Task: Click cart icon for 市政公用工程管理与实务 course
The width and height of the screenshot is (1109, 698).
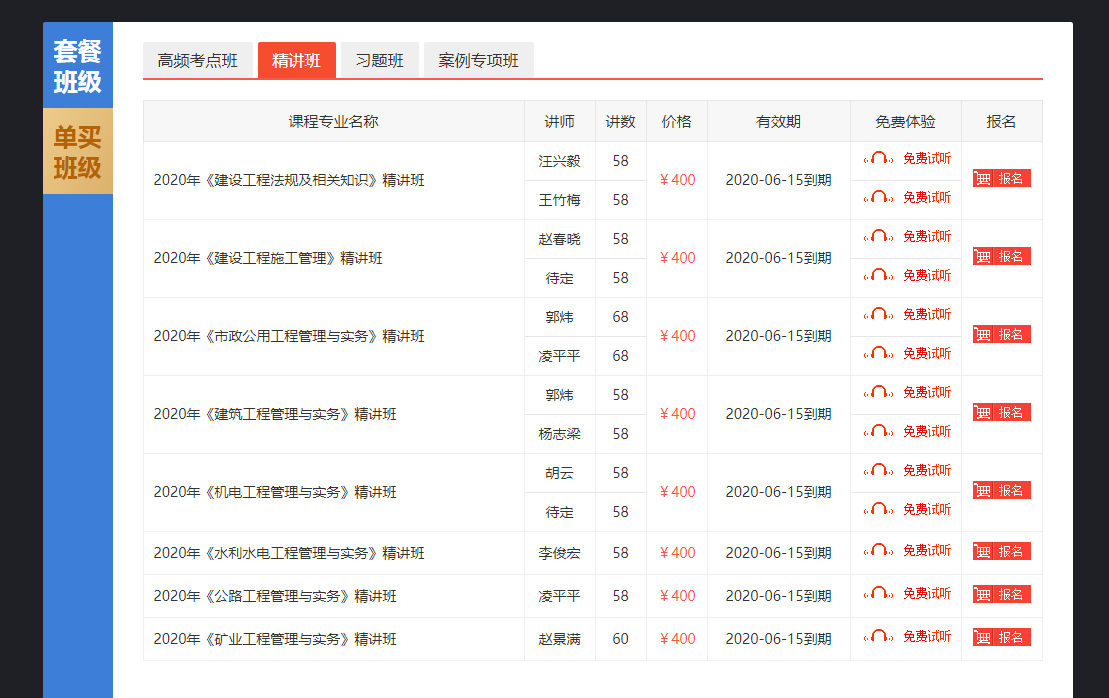Action: point(982,334)
